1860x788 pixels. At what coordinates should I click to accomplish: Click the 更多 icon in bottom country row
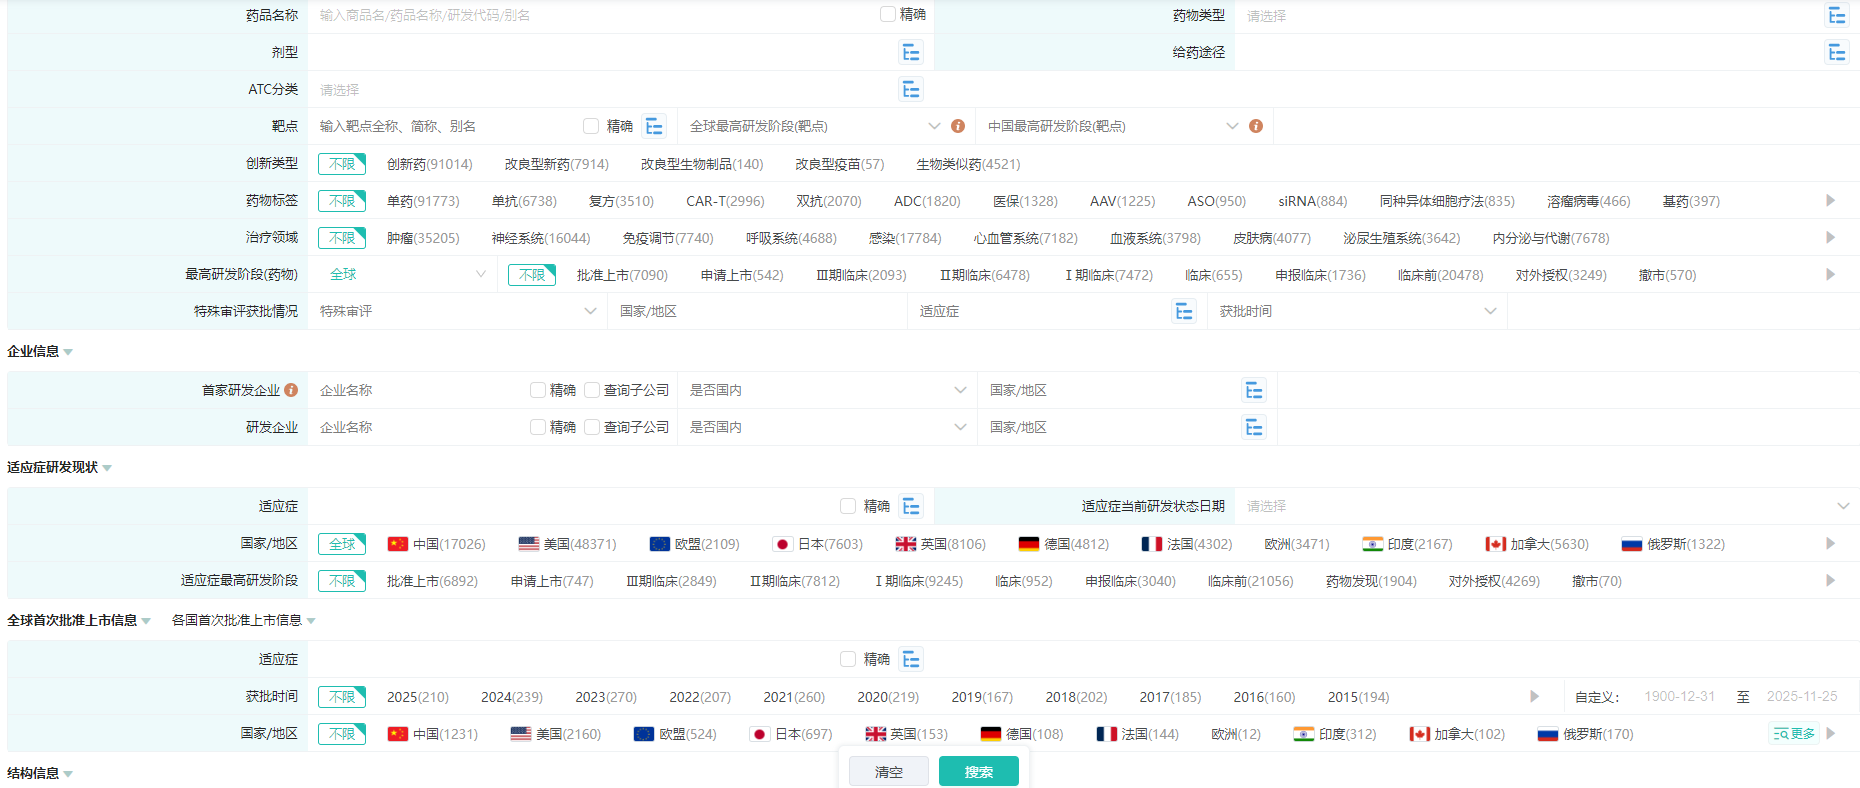pos(1794,734)
